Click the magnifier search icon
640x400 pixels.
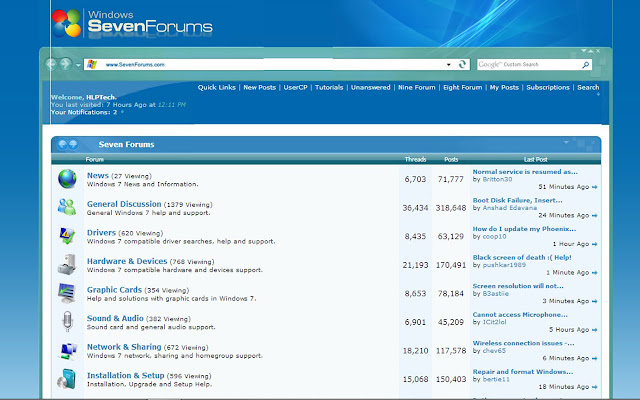pos(585,64)
